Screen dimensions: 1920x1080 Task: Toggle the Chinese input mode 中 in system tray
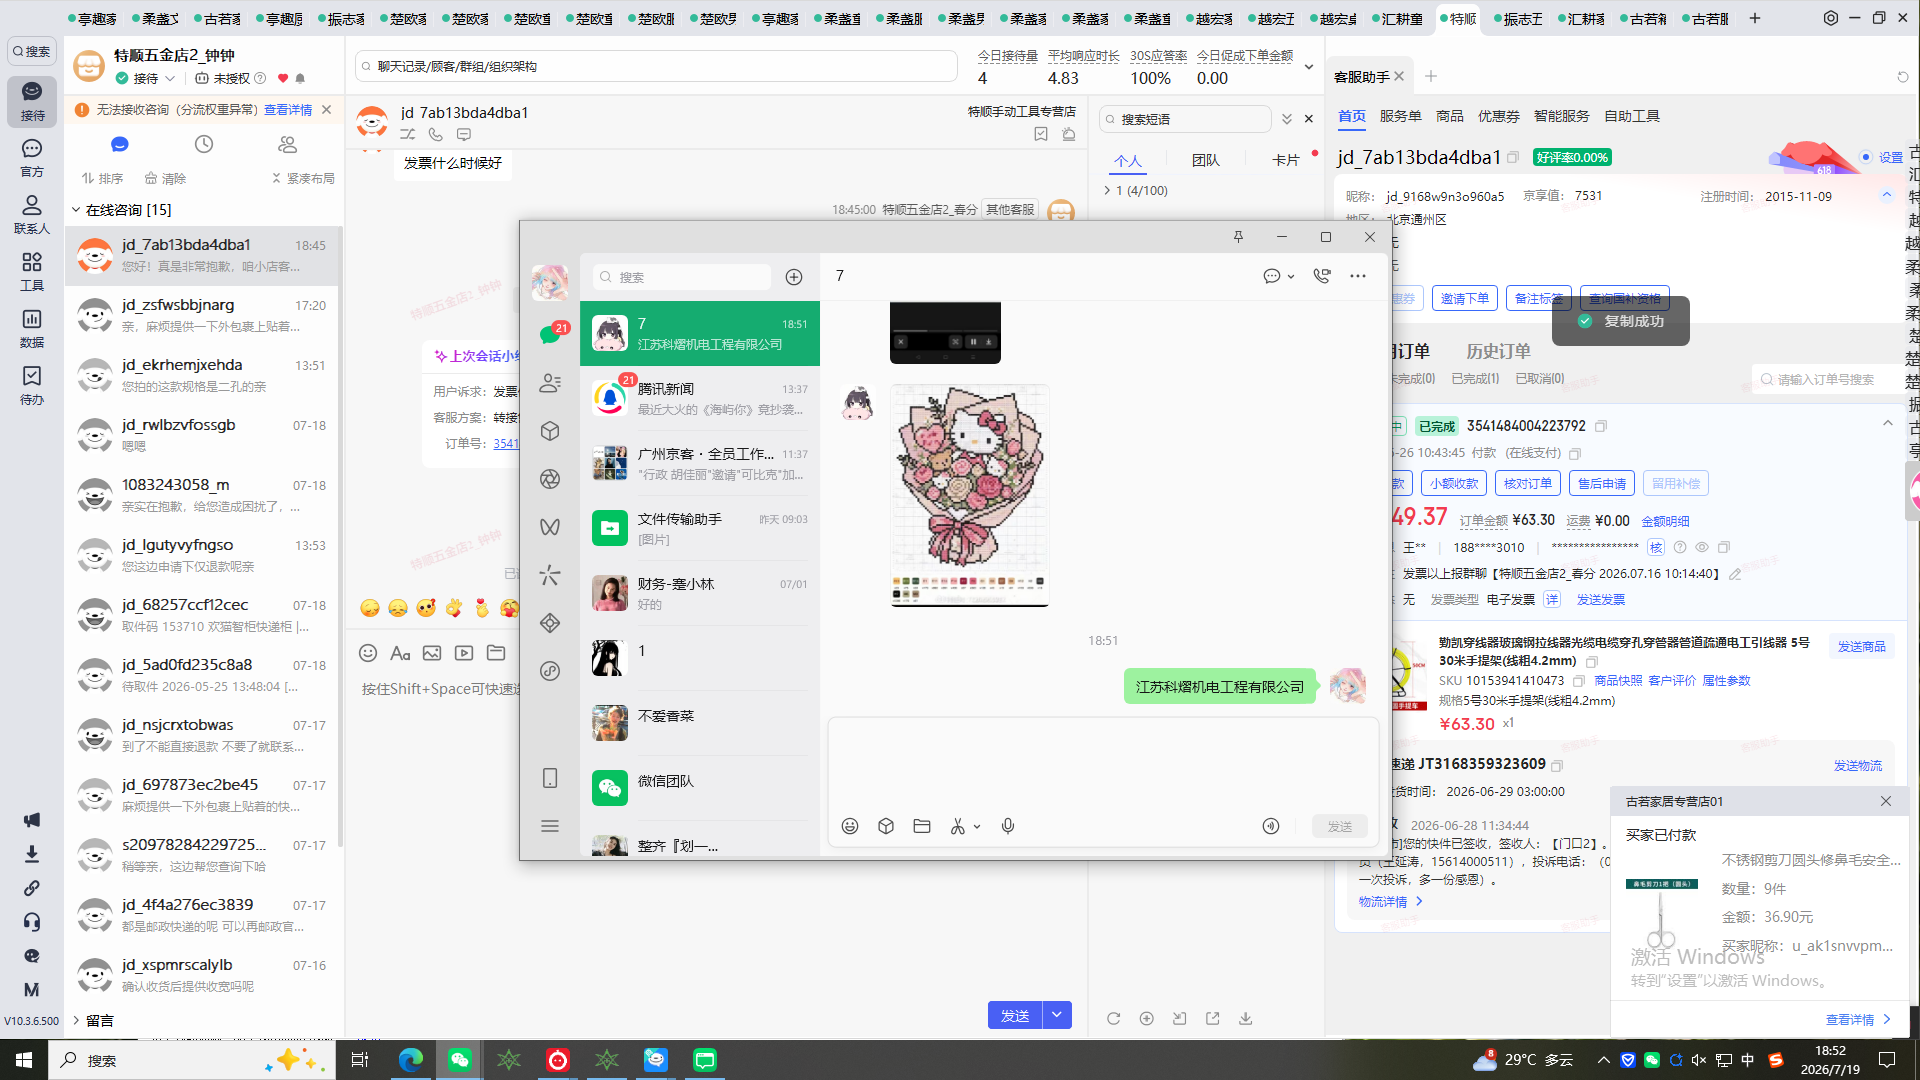point(1748,1060)
